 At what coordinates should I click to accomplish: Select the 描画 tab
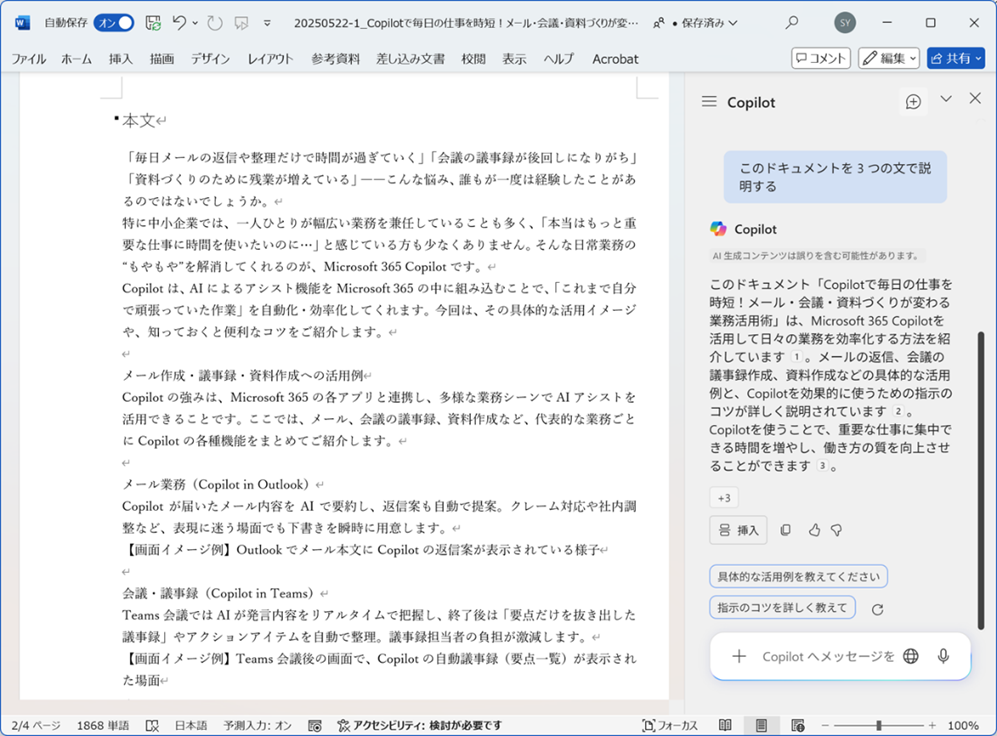(x=162, y=59)
